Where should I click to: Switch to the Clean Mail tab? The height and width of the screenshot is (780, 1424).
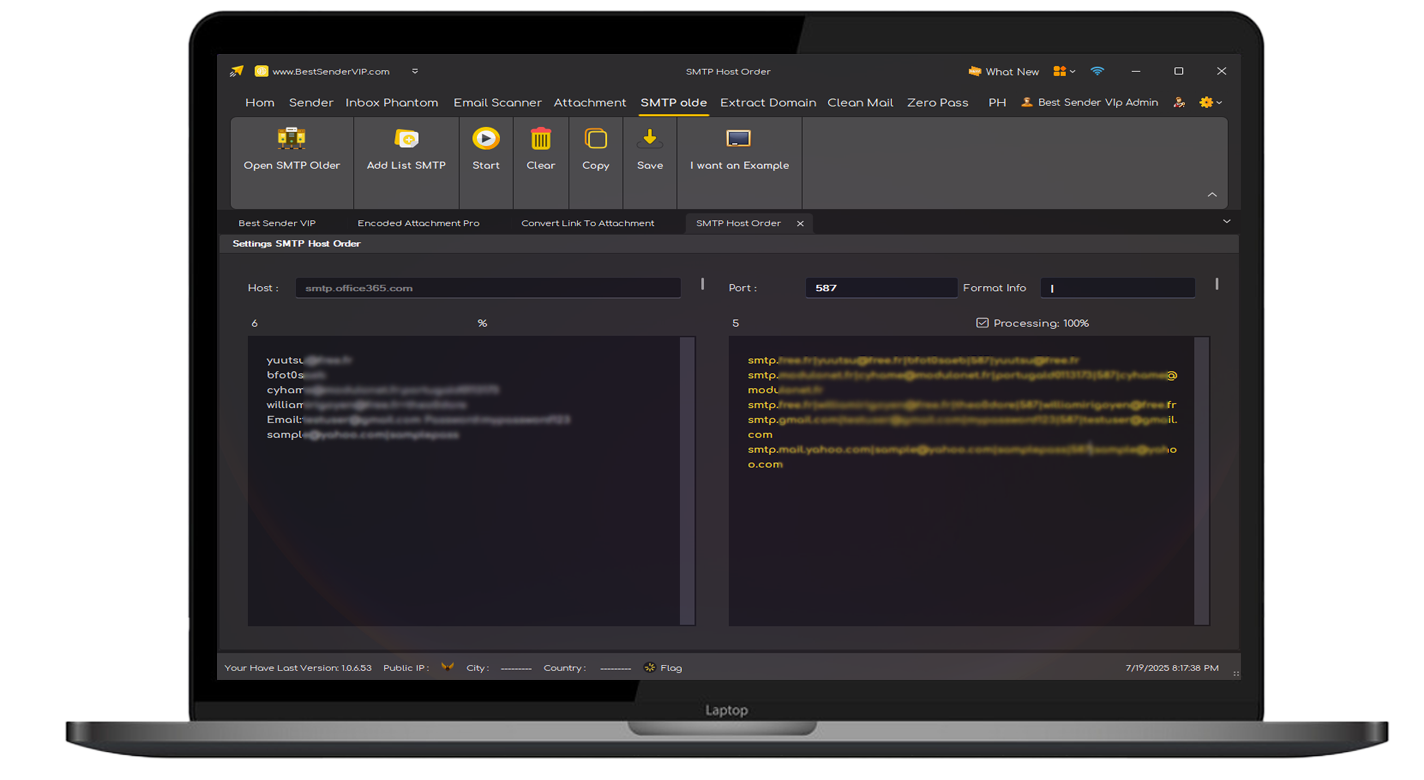860,102
